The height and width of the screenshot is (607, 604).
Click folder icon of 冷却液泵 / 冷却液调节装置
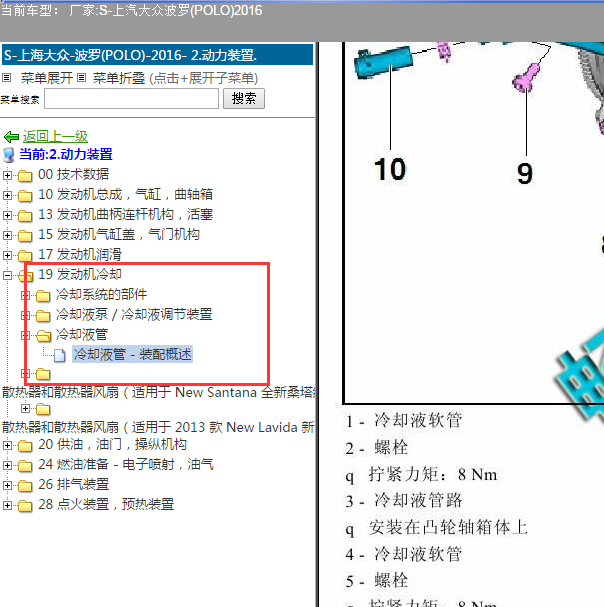click(43, 316)
